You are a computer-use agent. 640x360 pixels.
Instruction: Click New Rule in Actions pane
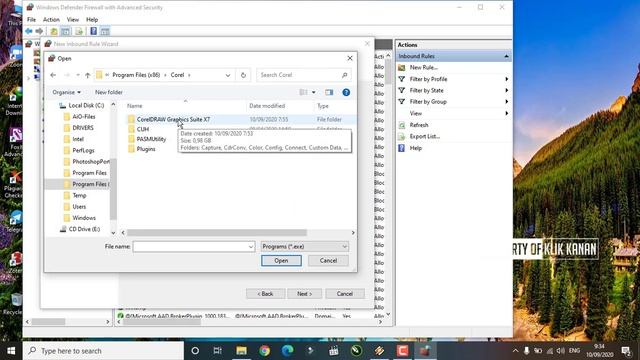(423, 67)
